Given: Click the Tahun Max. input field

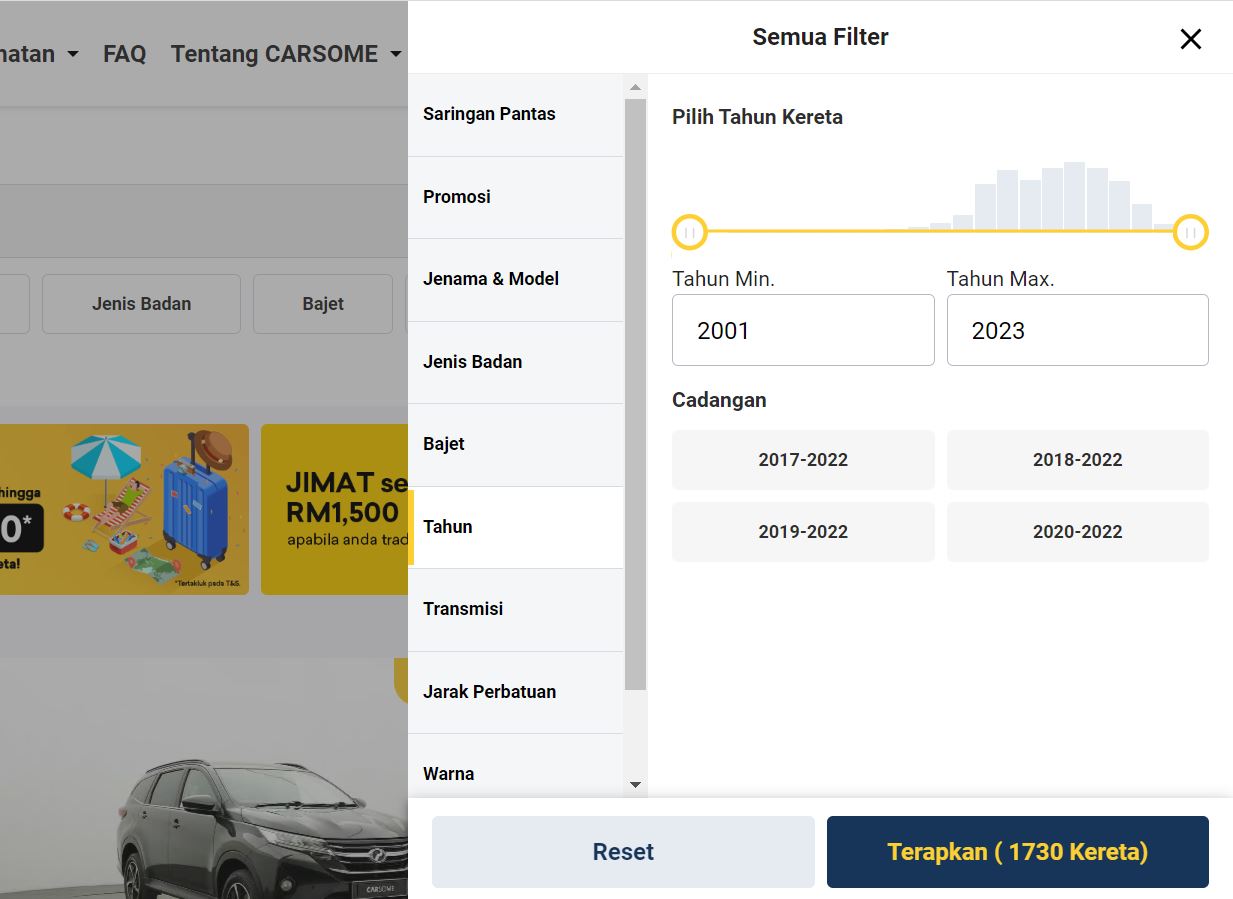Looking at the screenshot, I should click(1077, 330).
